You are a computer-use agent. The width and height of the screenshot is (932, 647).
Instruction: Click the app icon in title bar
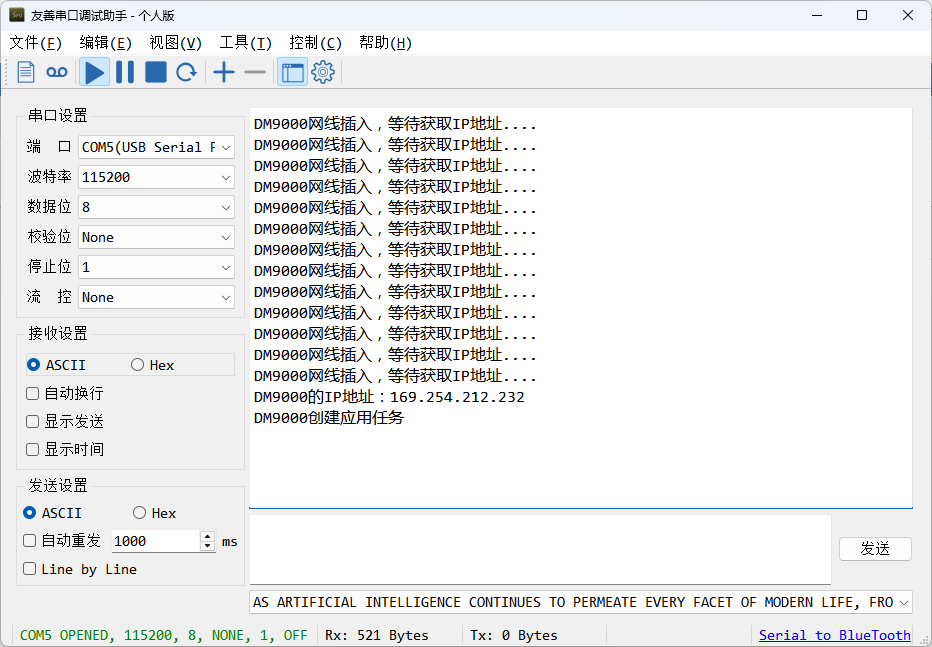click(17, 15)
